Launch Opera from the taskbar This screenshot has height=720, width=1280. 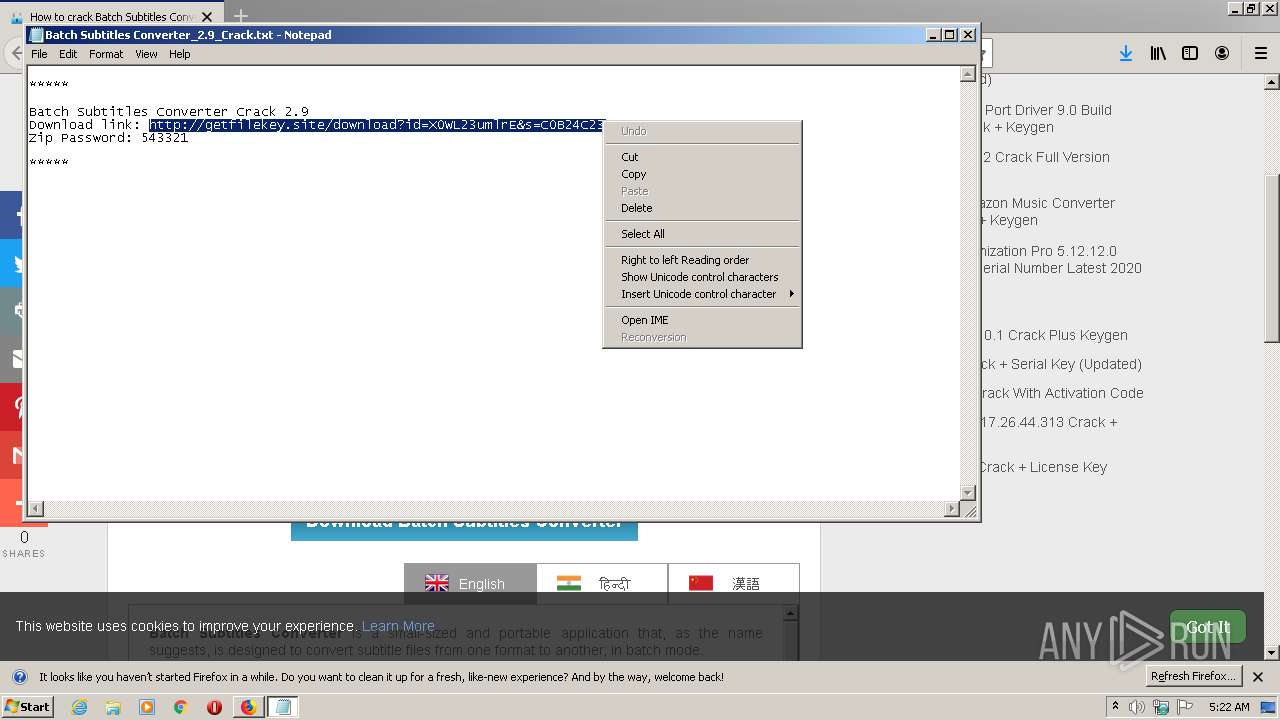tap(214, 707)
